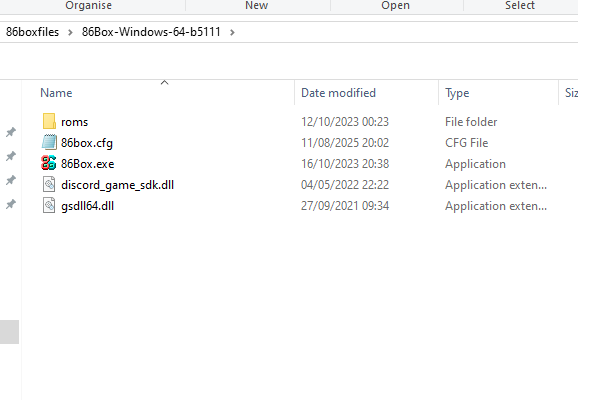Click the pin icon beside the 86Box.exe row
Screen dimensions: 597x400
pyautogui.click(x=11, y=180)
